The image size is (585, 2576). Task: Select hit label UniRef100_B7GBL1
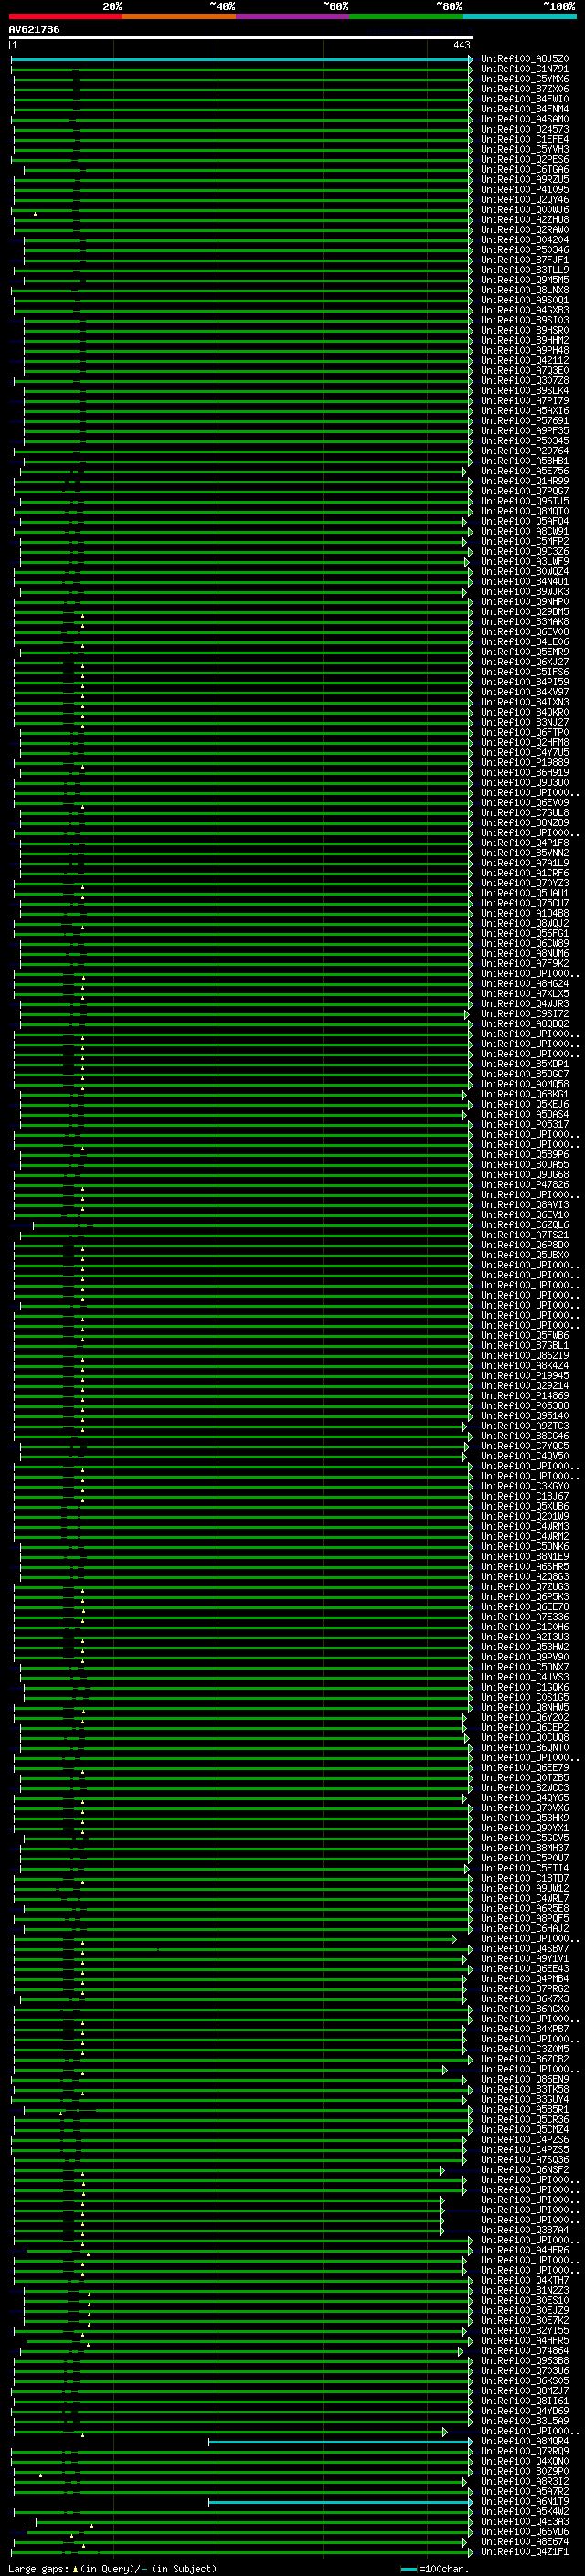(x=525, y=1346)
